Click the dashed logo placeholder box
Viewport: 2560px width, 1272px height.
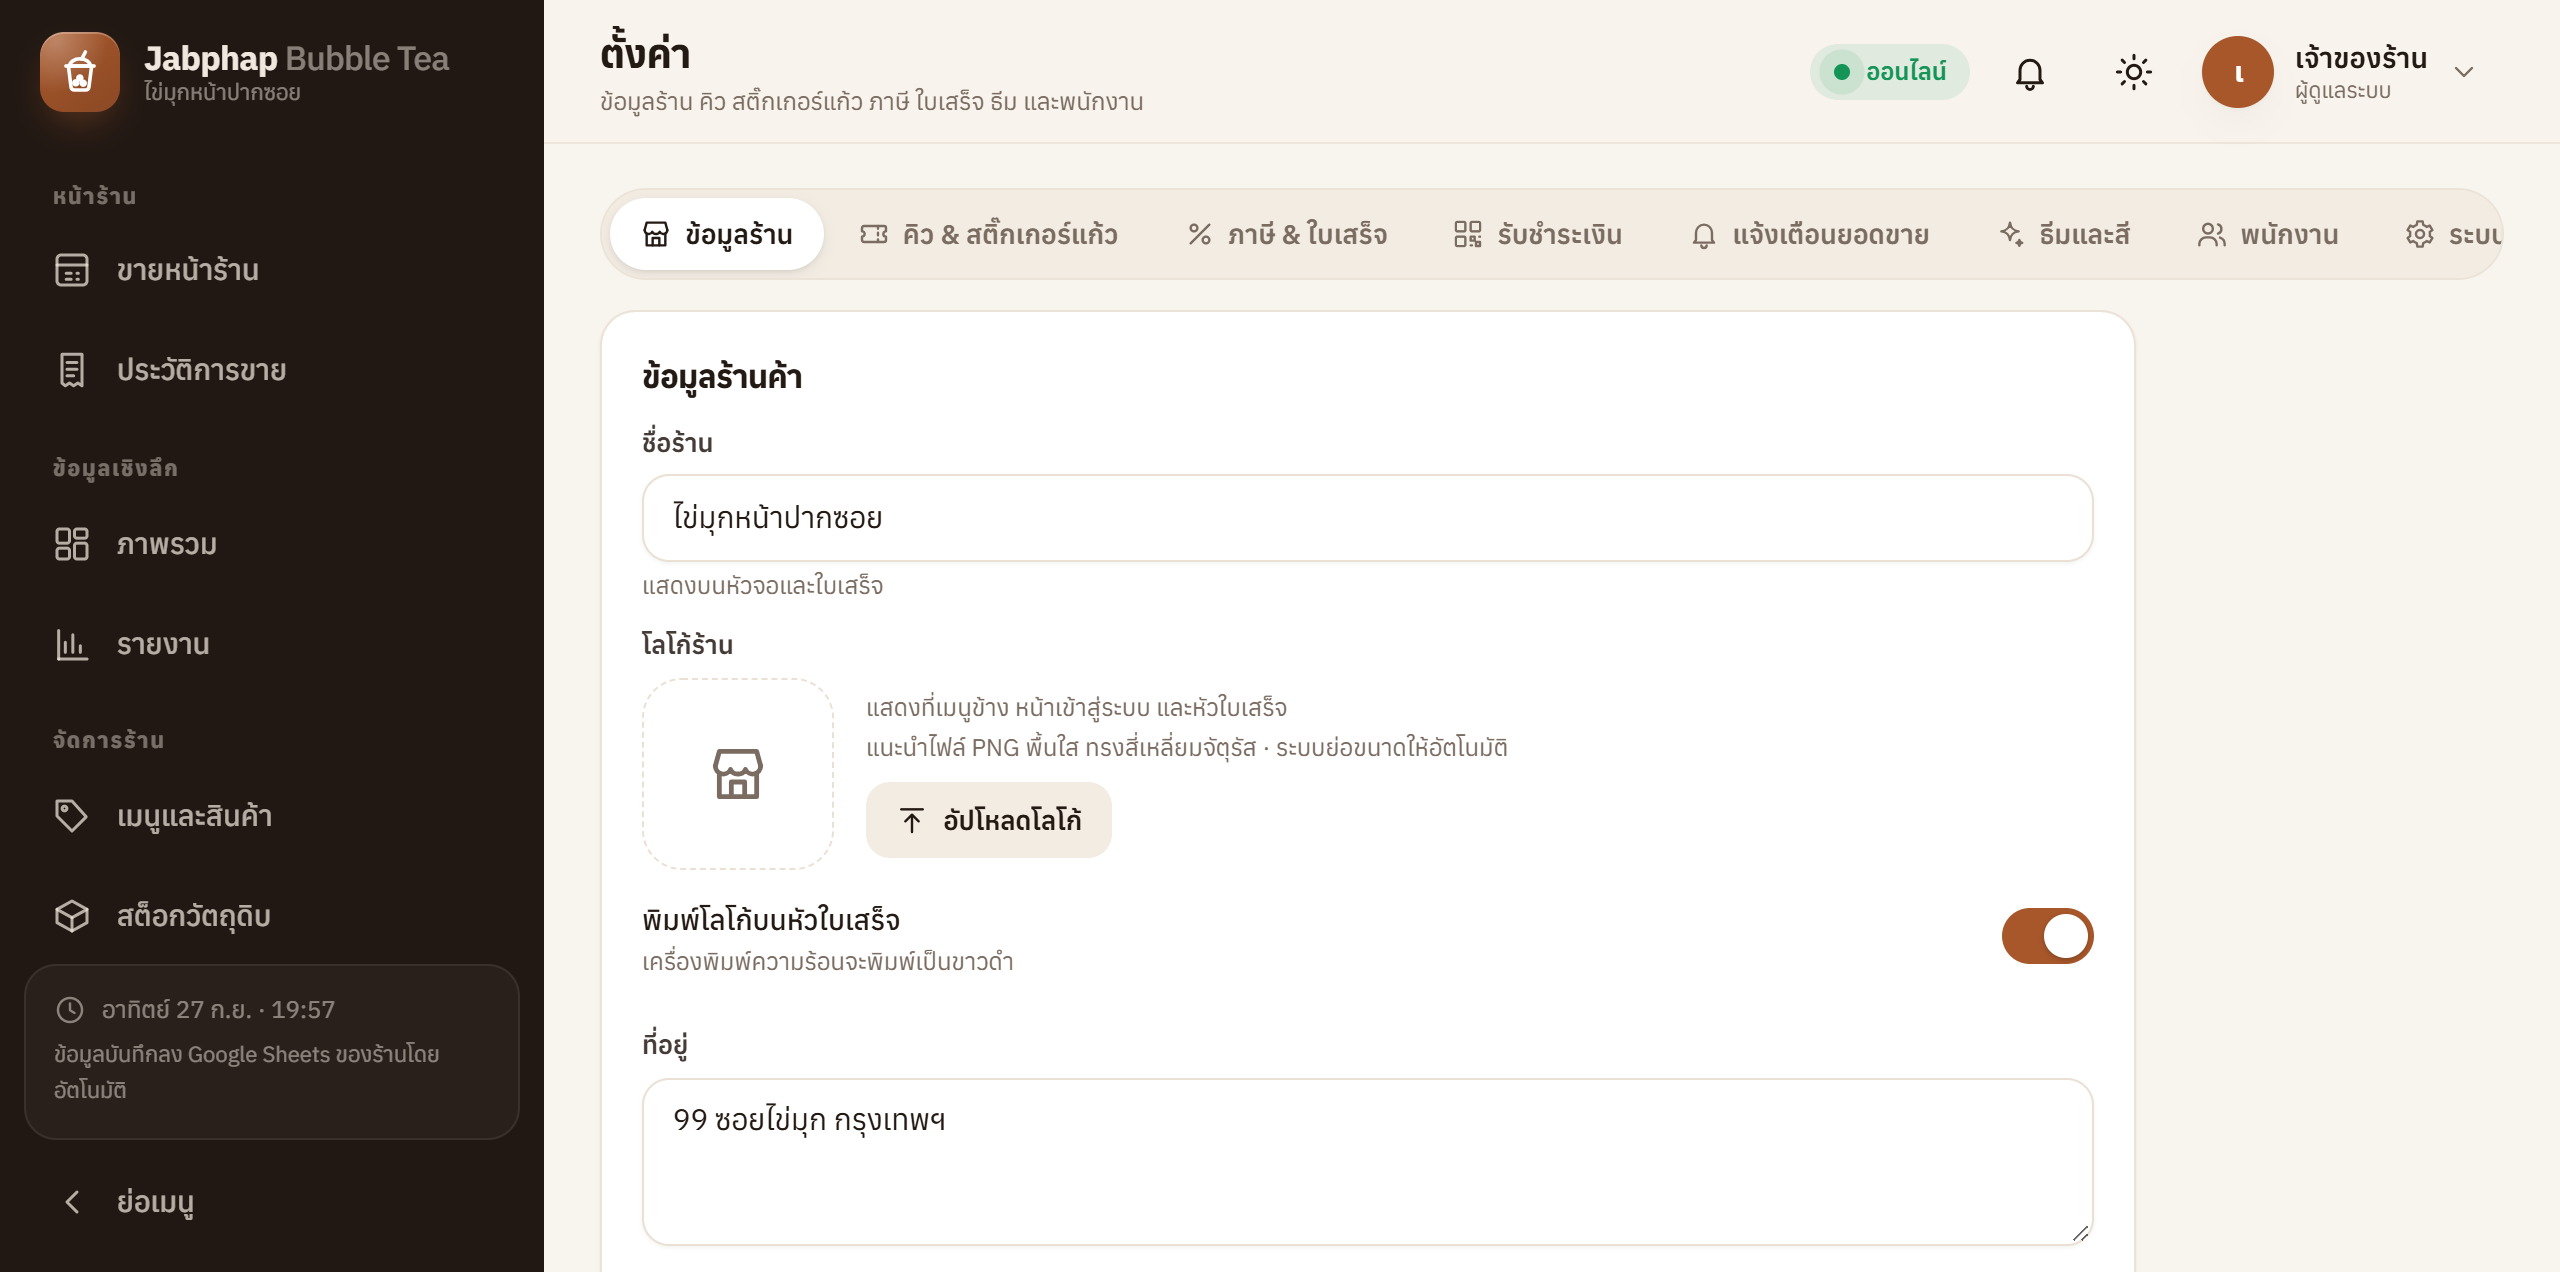point(738,774)
